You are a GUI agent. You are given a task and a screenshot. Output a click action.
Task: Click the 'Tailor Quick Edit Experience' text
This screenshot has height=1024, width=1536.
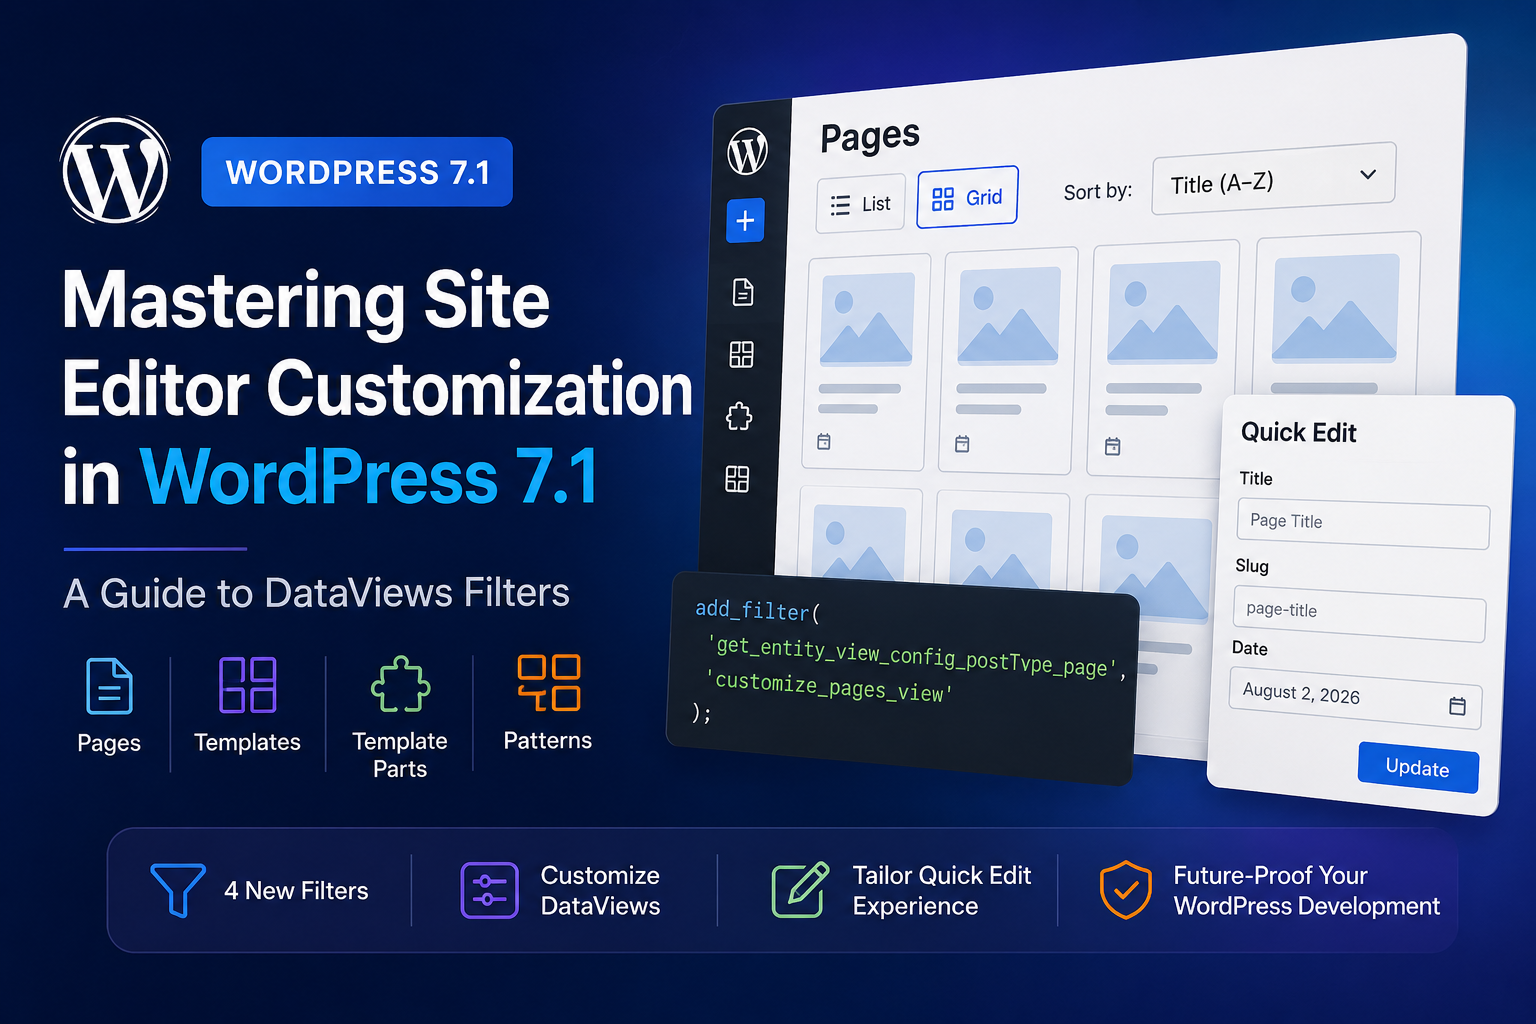pos(942,890)
